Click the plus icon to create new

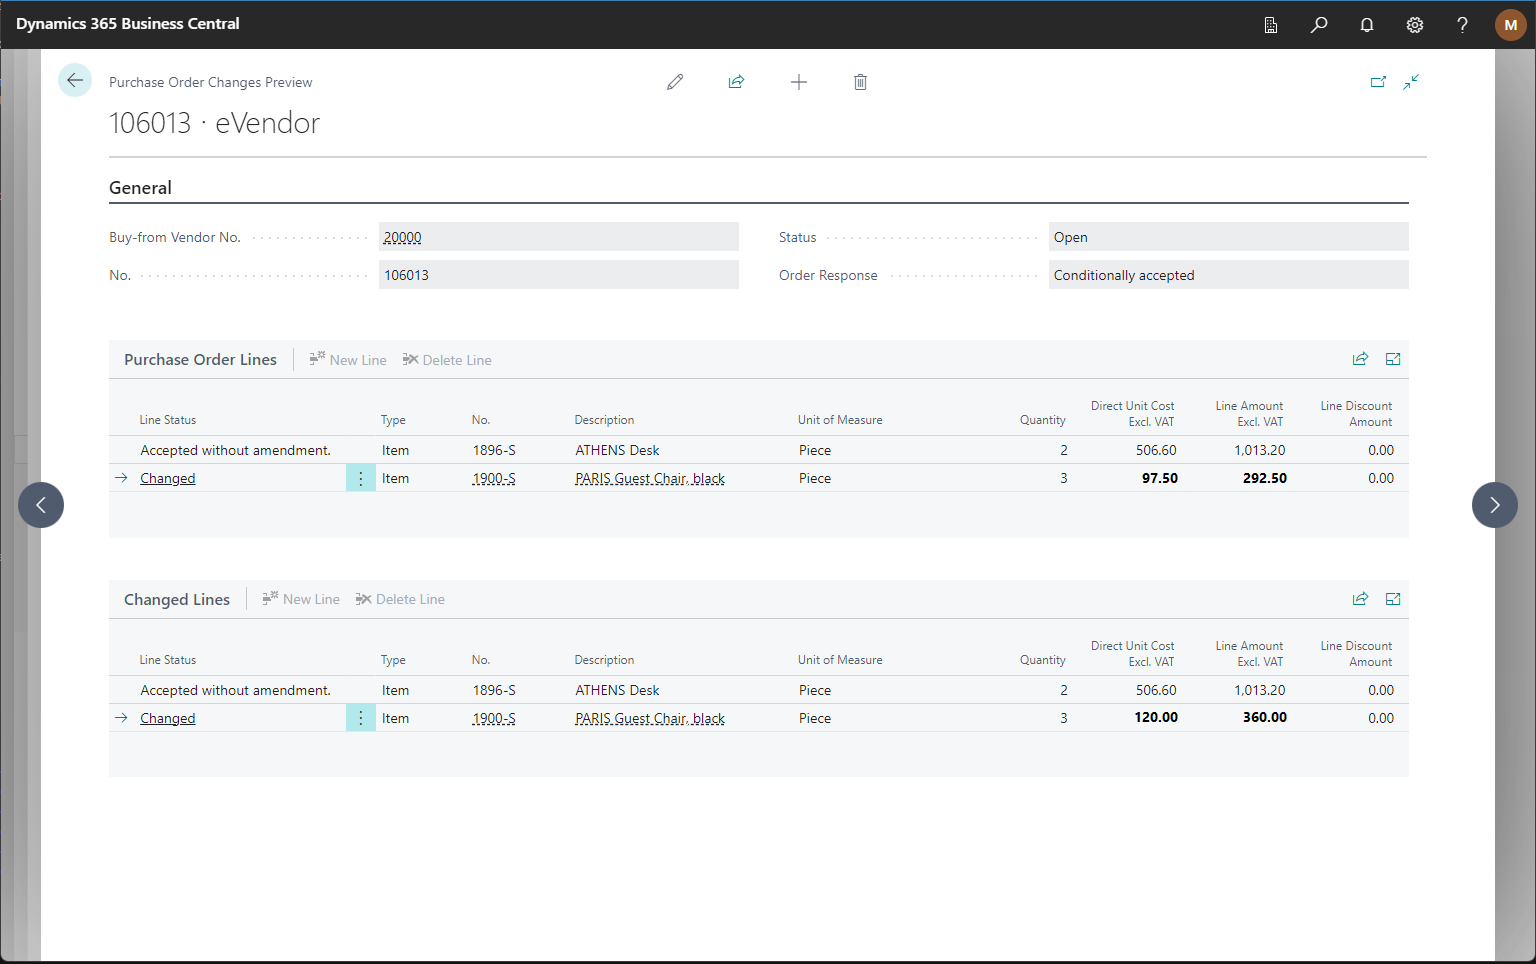click(x=799, y=82)
